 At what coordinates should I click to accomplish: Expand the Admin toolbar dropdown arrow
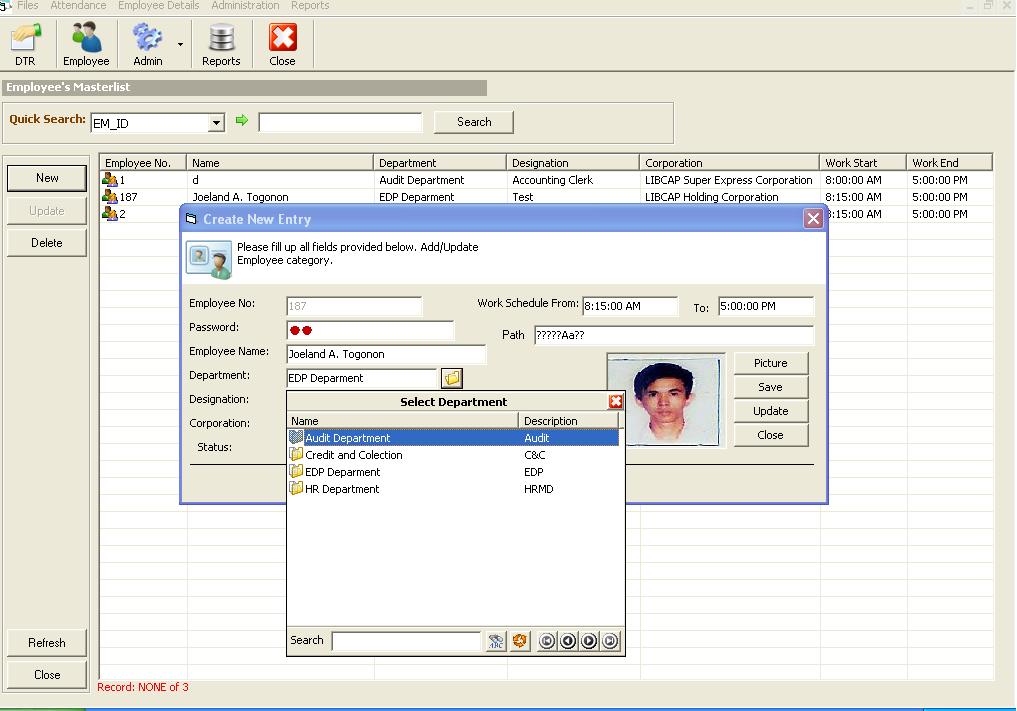coord(180,45)
